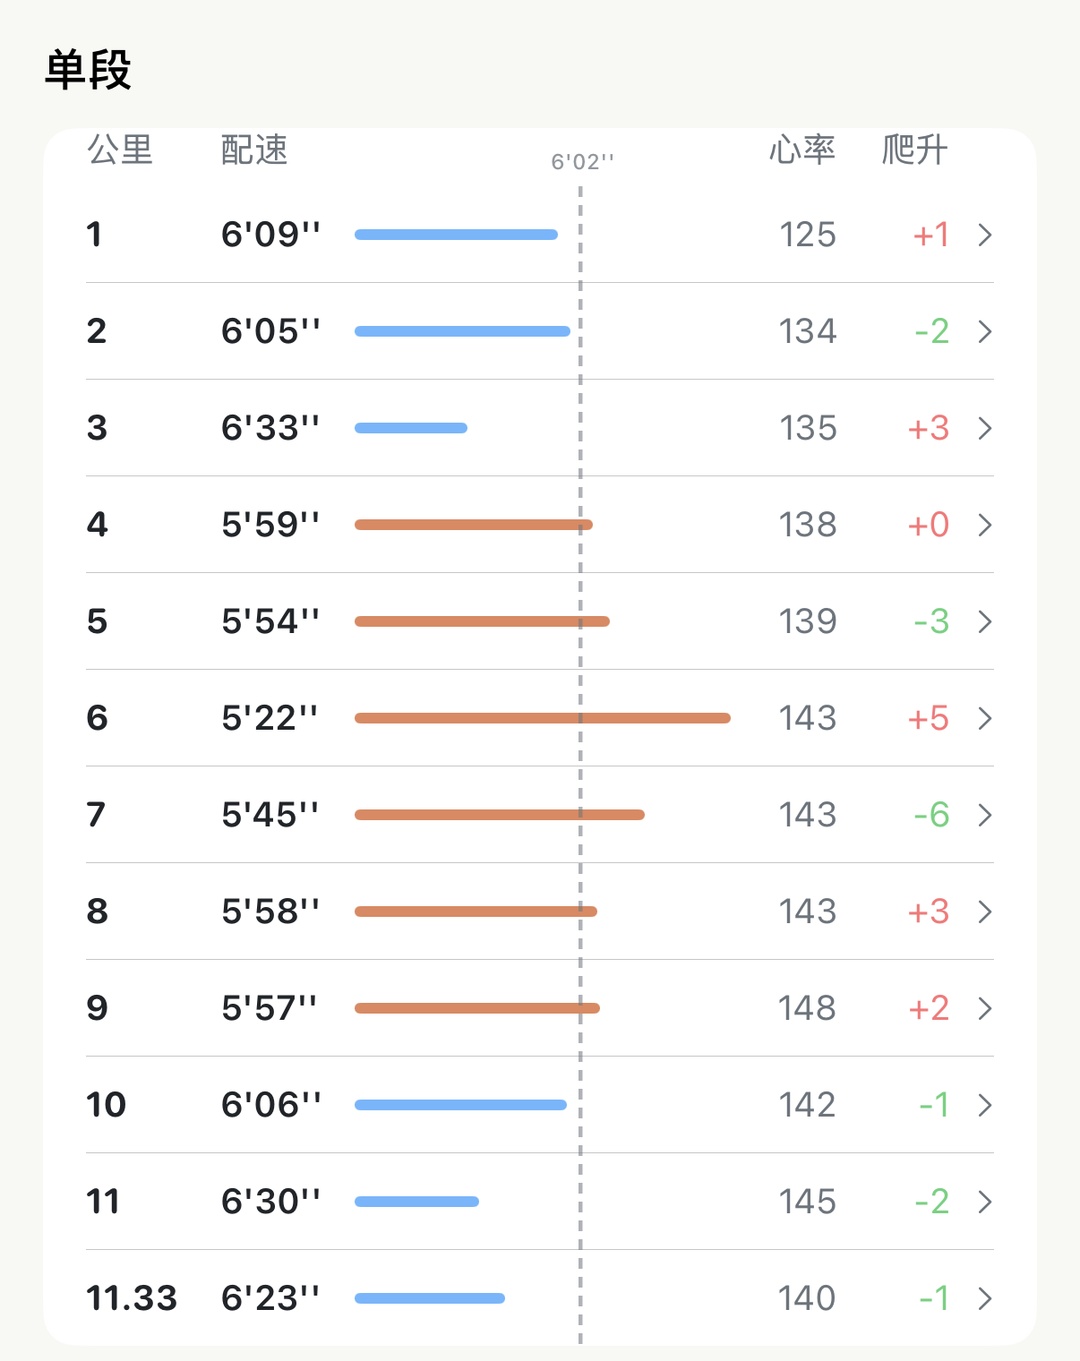Open kilometer 8 chevron icon

pos(985,911)
